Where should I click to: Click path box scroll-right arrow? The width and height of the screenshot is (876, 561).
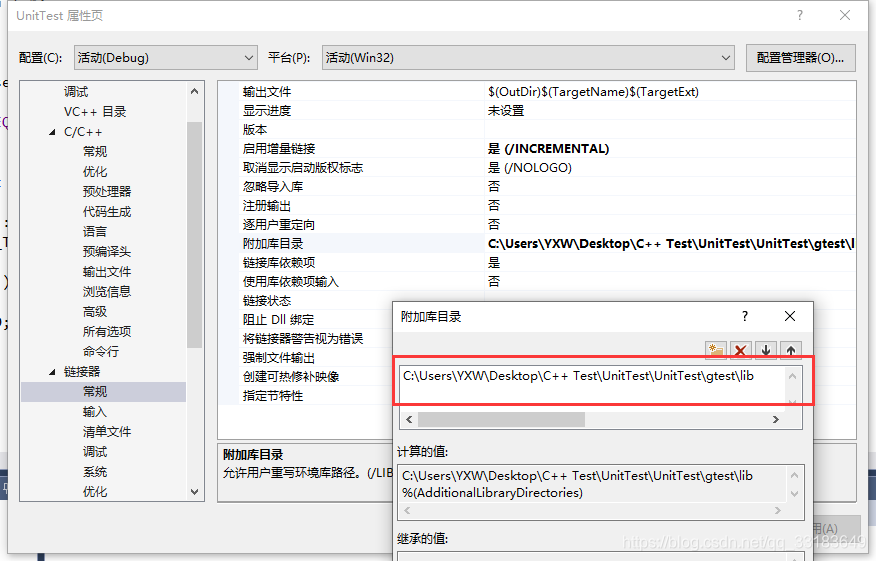pos(775,419)
